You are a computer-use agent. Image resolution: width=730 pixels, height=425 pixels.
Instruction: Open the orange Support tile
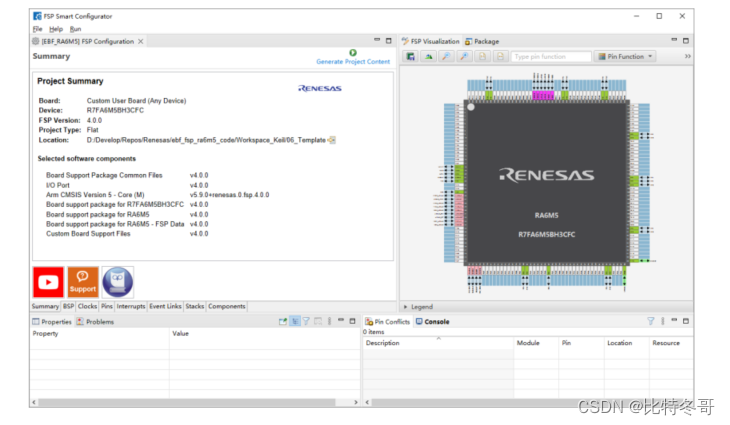point(83,282)
